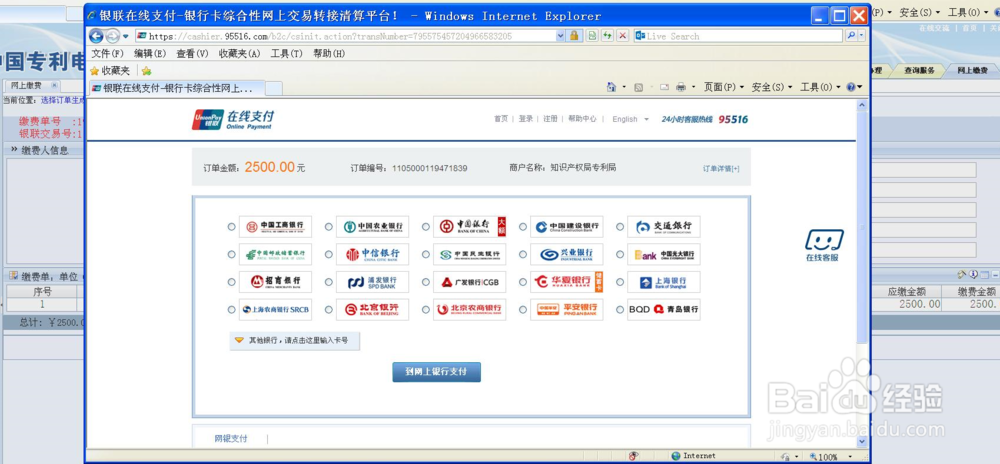The image size is (1000, 464).
Task: Click the 网银支付 tab link
Action: 231,439
